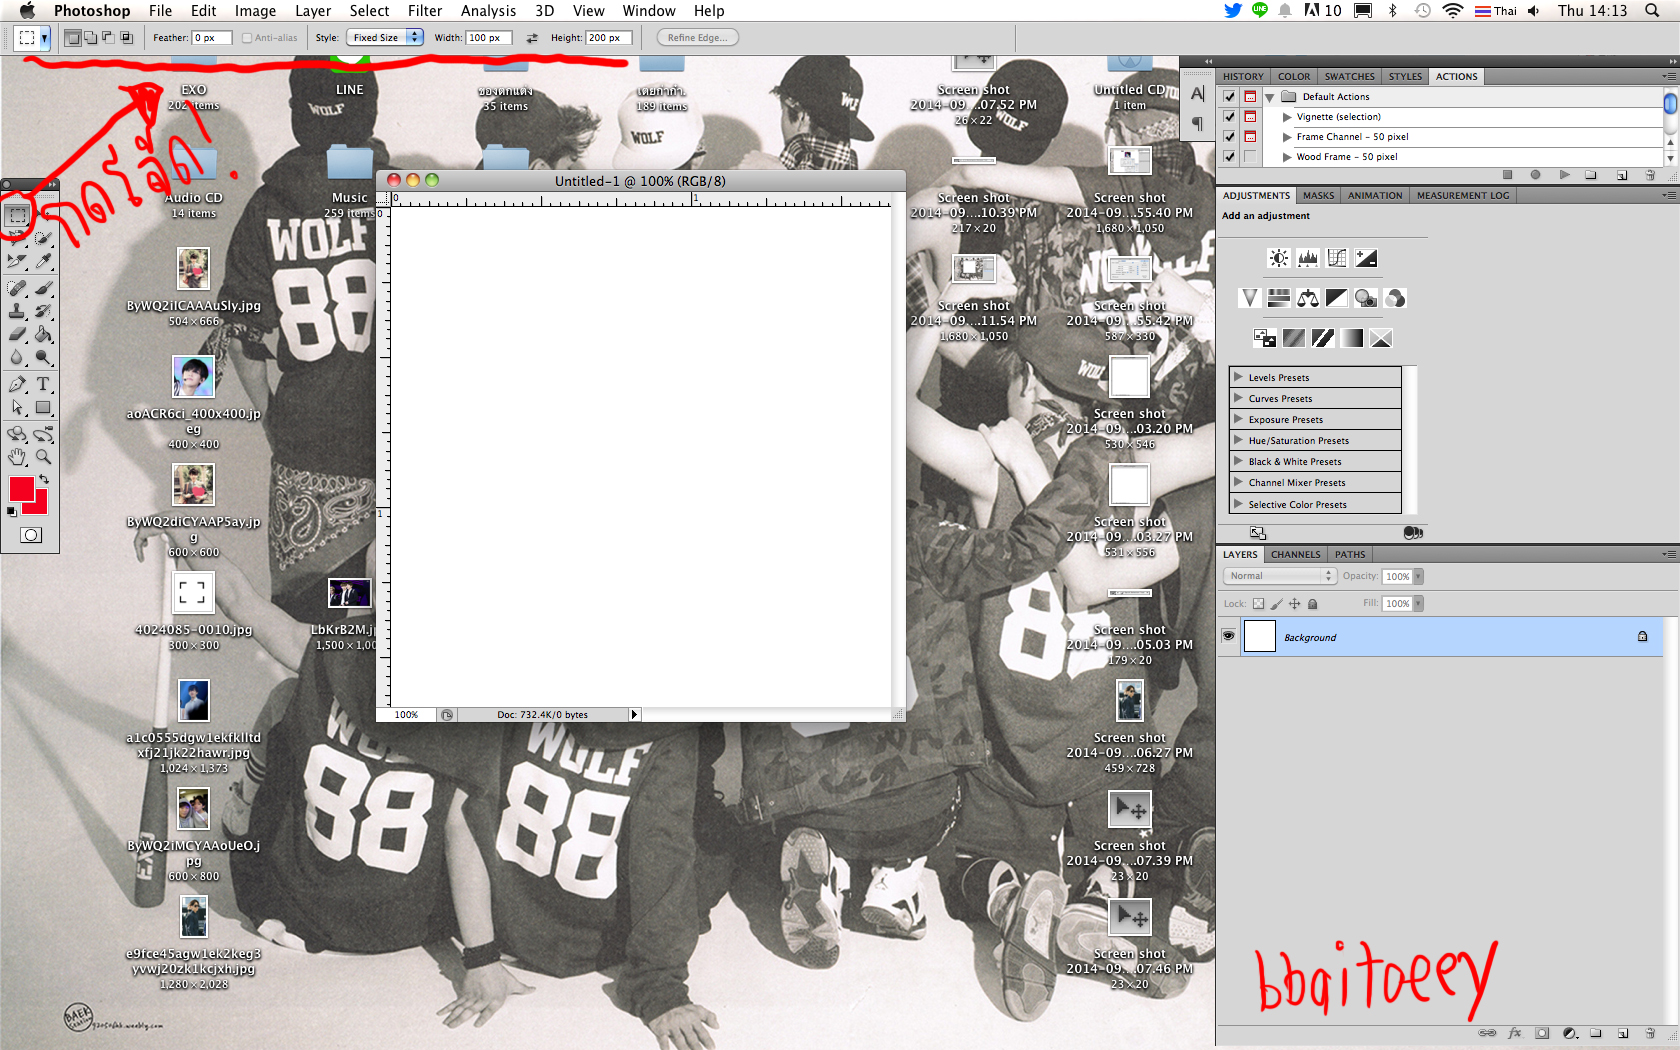Select the Zoom magnifier tool in the toolbox
The height and width of the screenshot is (1050, 1680).
tap(43, 457)
